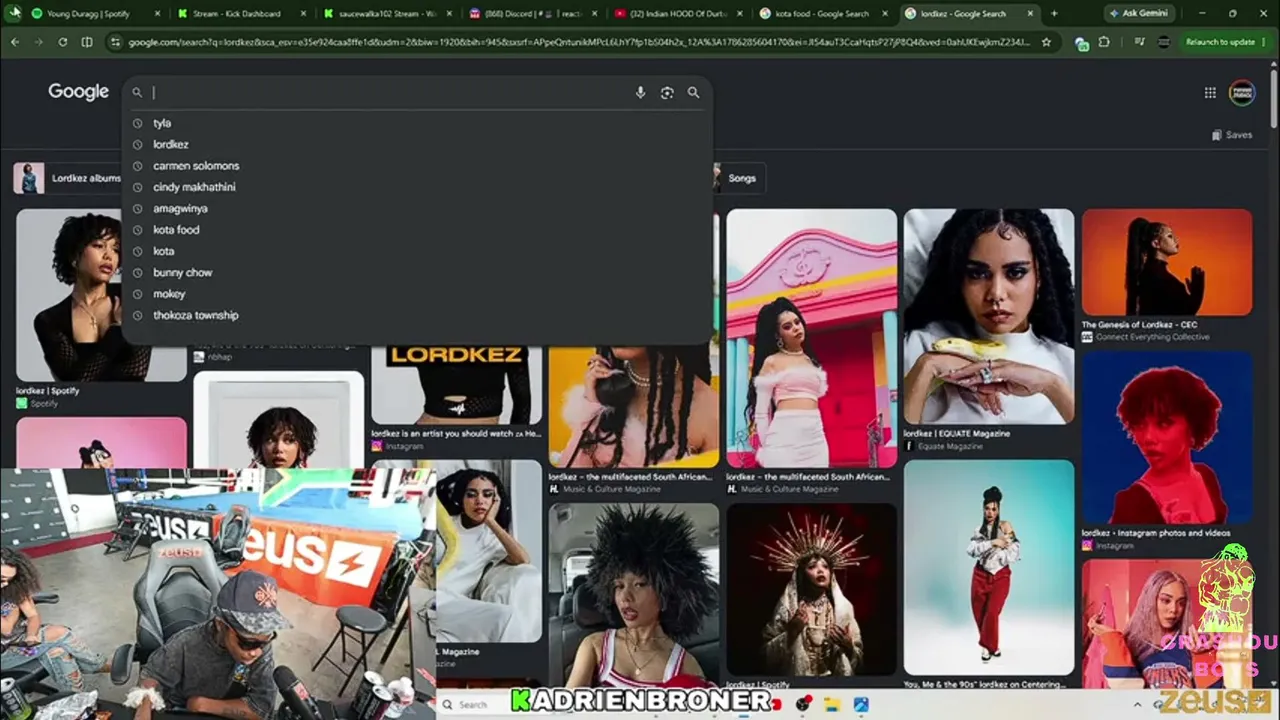Open 'You, Me & the 90s' lordkez image
The image size is (1280, 720).
click(989, 567)
